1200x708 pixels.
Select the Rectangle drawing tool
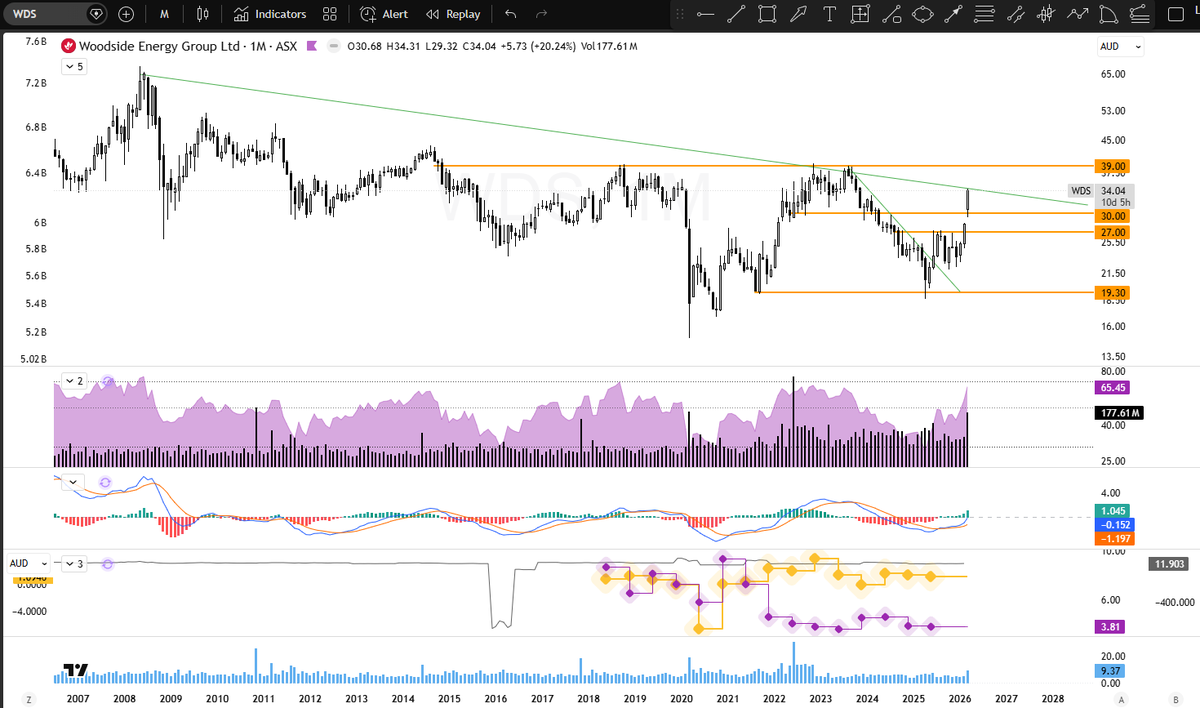(x=767, y=14)
